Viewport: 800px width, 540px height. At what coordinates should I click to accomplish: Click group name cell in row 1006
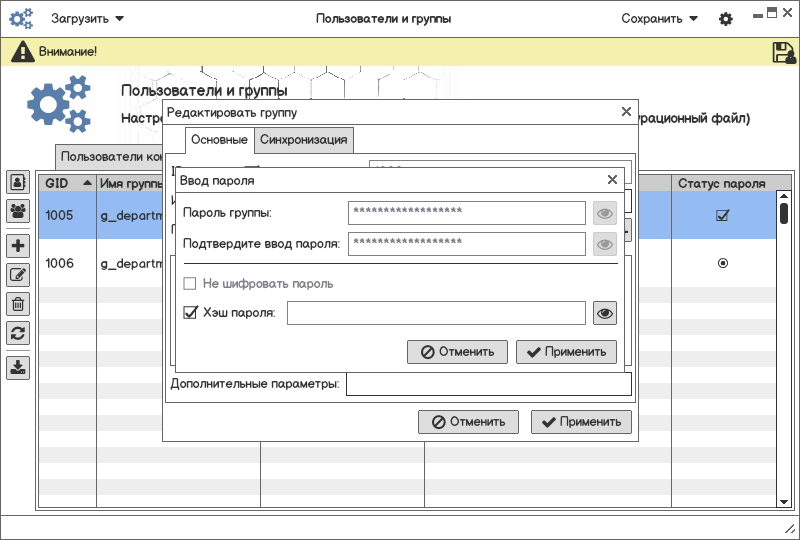130,263
